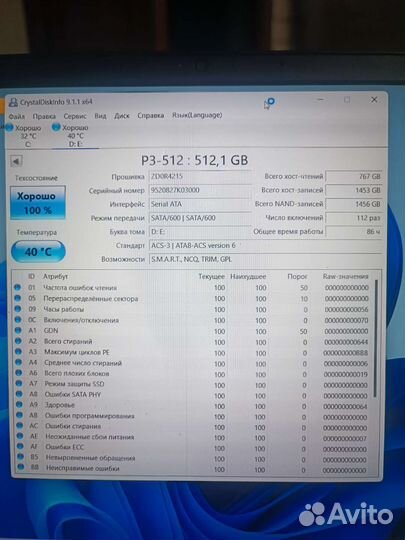This screenshot has height=540, width=405.
Task: Click status dot of attribute A6 Всего плохих блоков
Action: pos(19,373)
